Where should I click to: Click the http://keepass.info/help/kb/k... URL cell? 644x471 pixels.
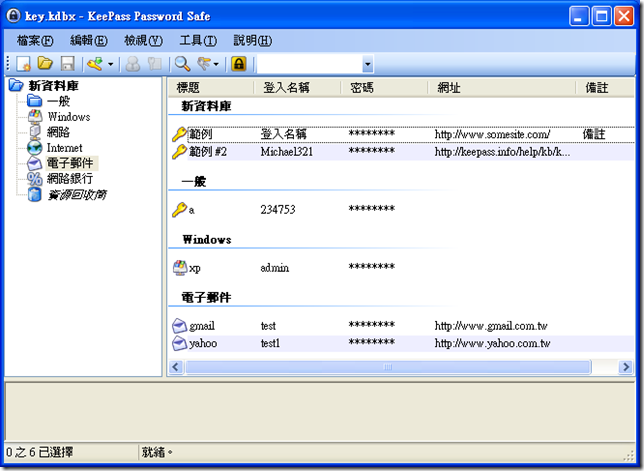click(502, 152)
